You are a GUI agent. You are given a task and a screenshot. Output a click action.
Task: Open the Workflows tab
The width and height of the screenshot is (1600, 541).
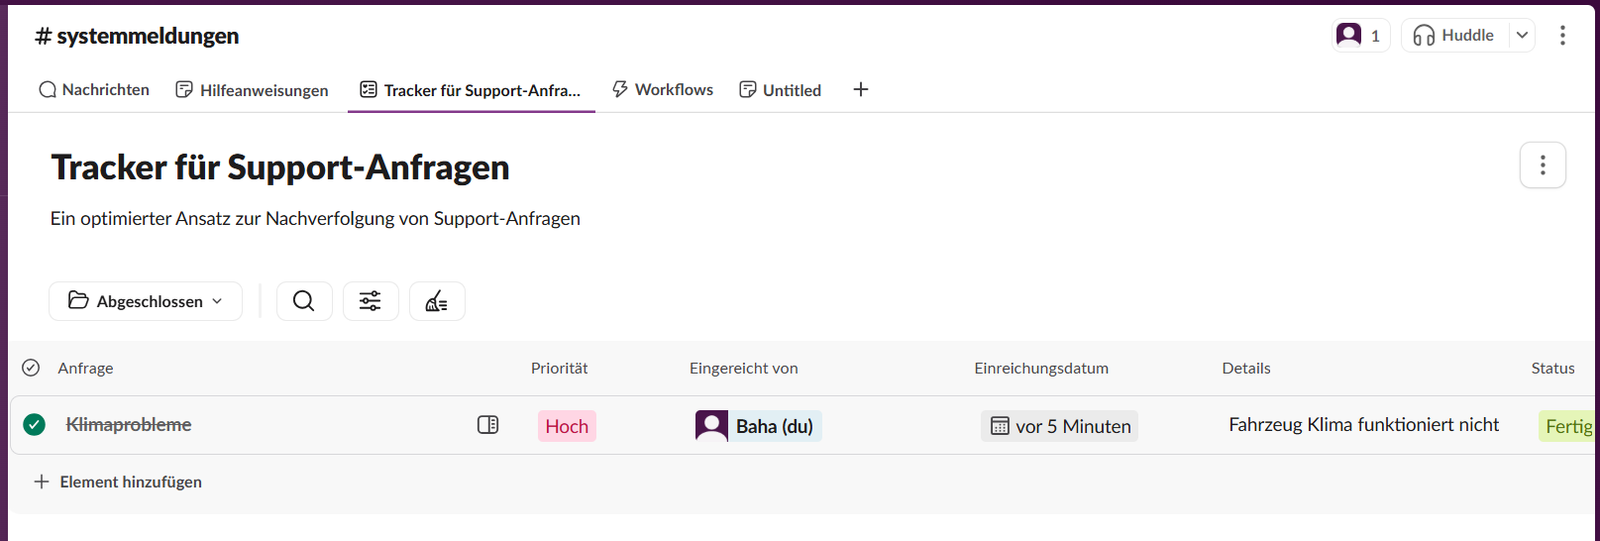[663, 90]
